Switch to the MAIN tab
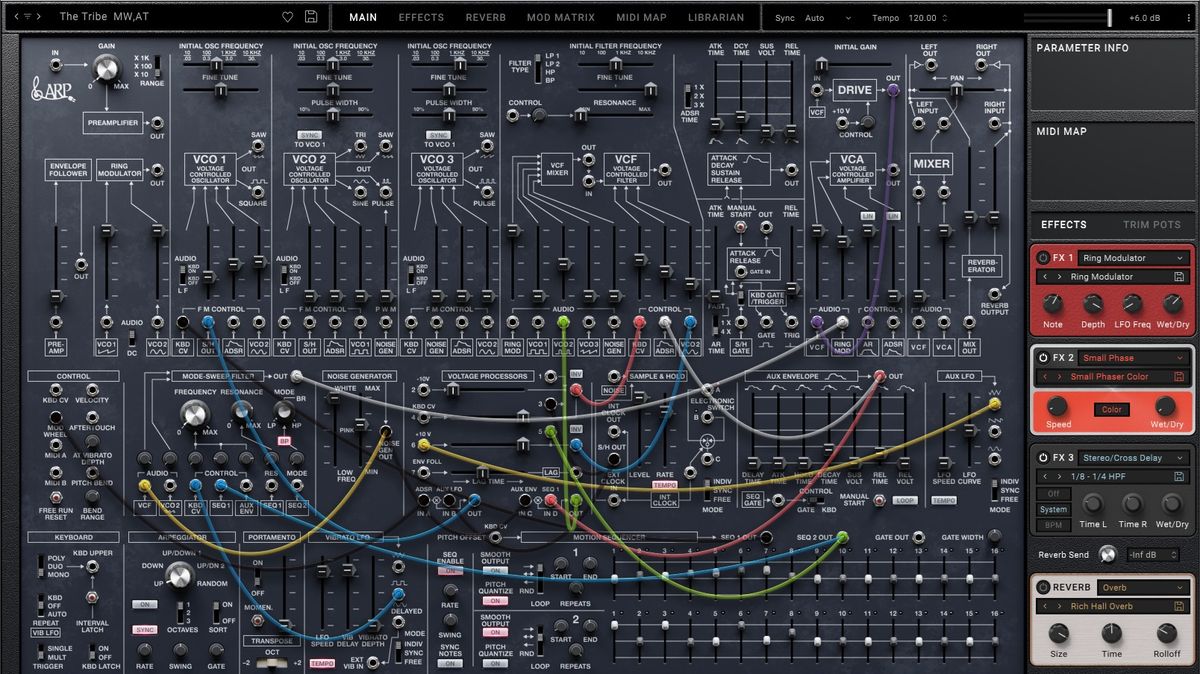This screenshot has height=674, width=1200. tap(363, 18)
